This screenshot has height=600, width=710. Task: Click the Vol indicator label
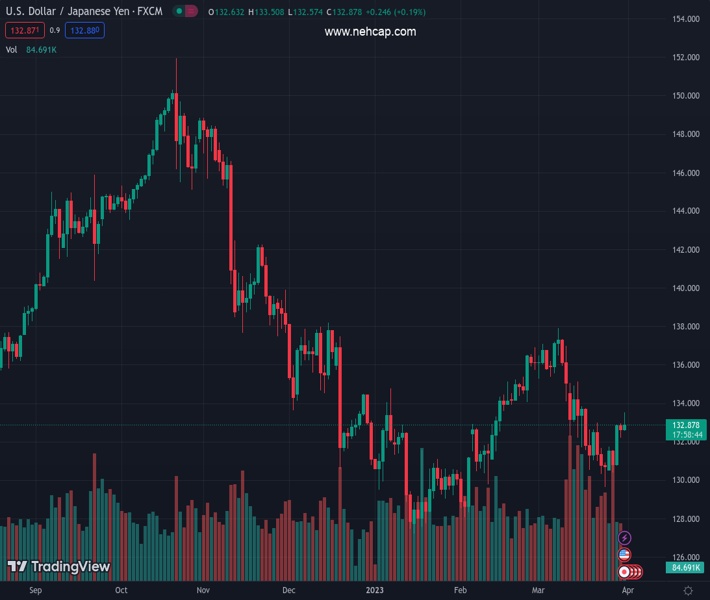[11, 49]
